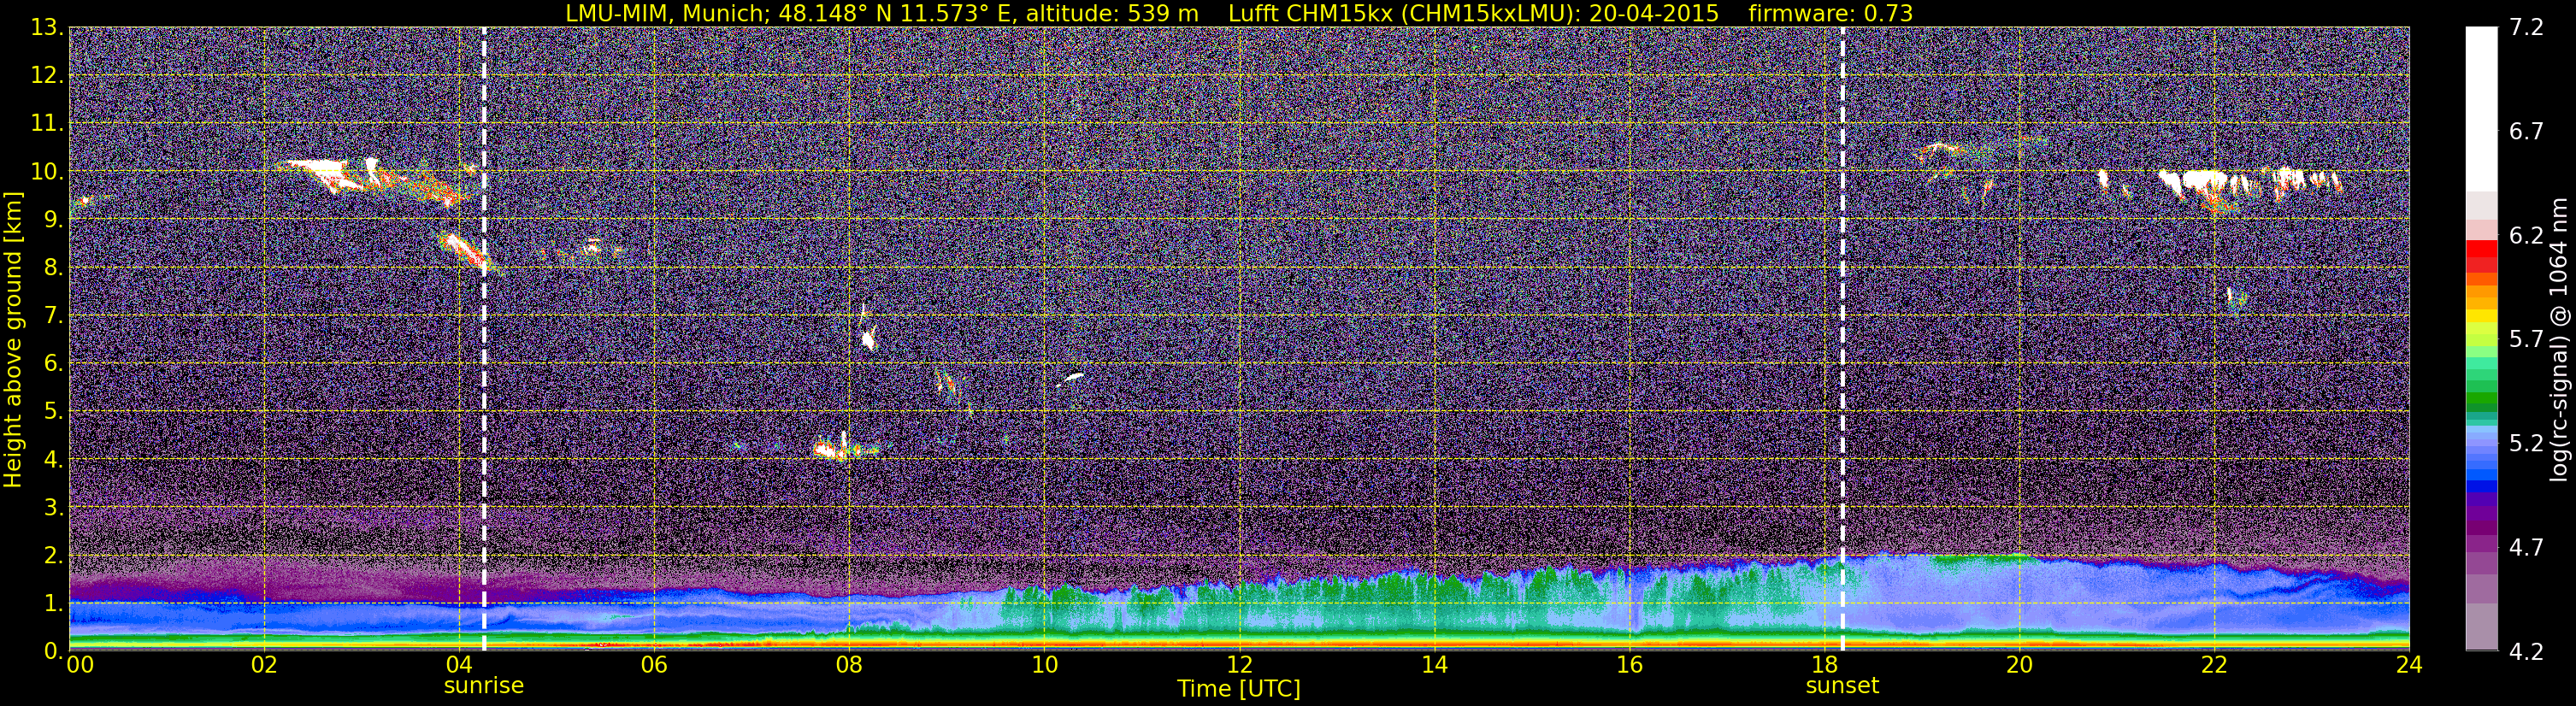Image resolution: width=2576 pixels, height=706 pixels.
Task: Click the colorbar label 'log(rc-signal) @ 1064 nm'
Action: click(2559, 339)
